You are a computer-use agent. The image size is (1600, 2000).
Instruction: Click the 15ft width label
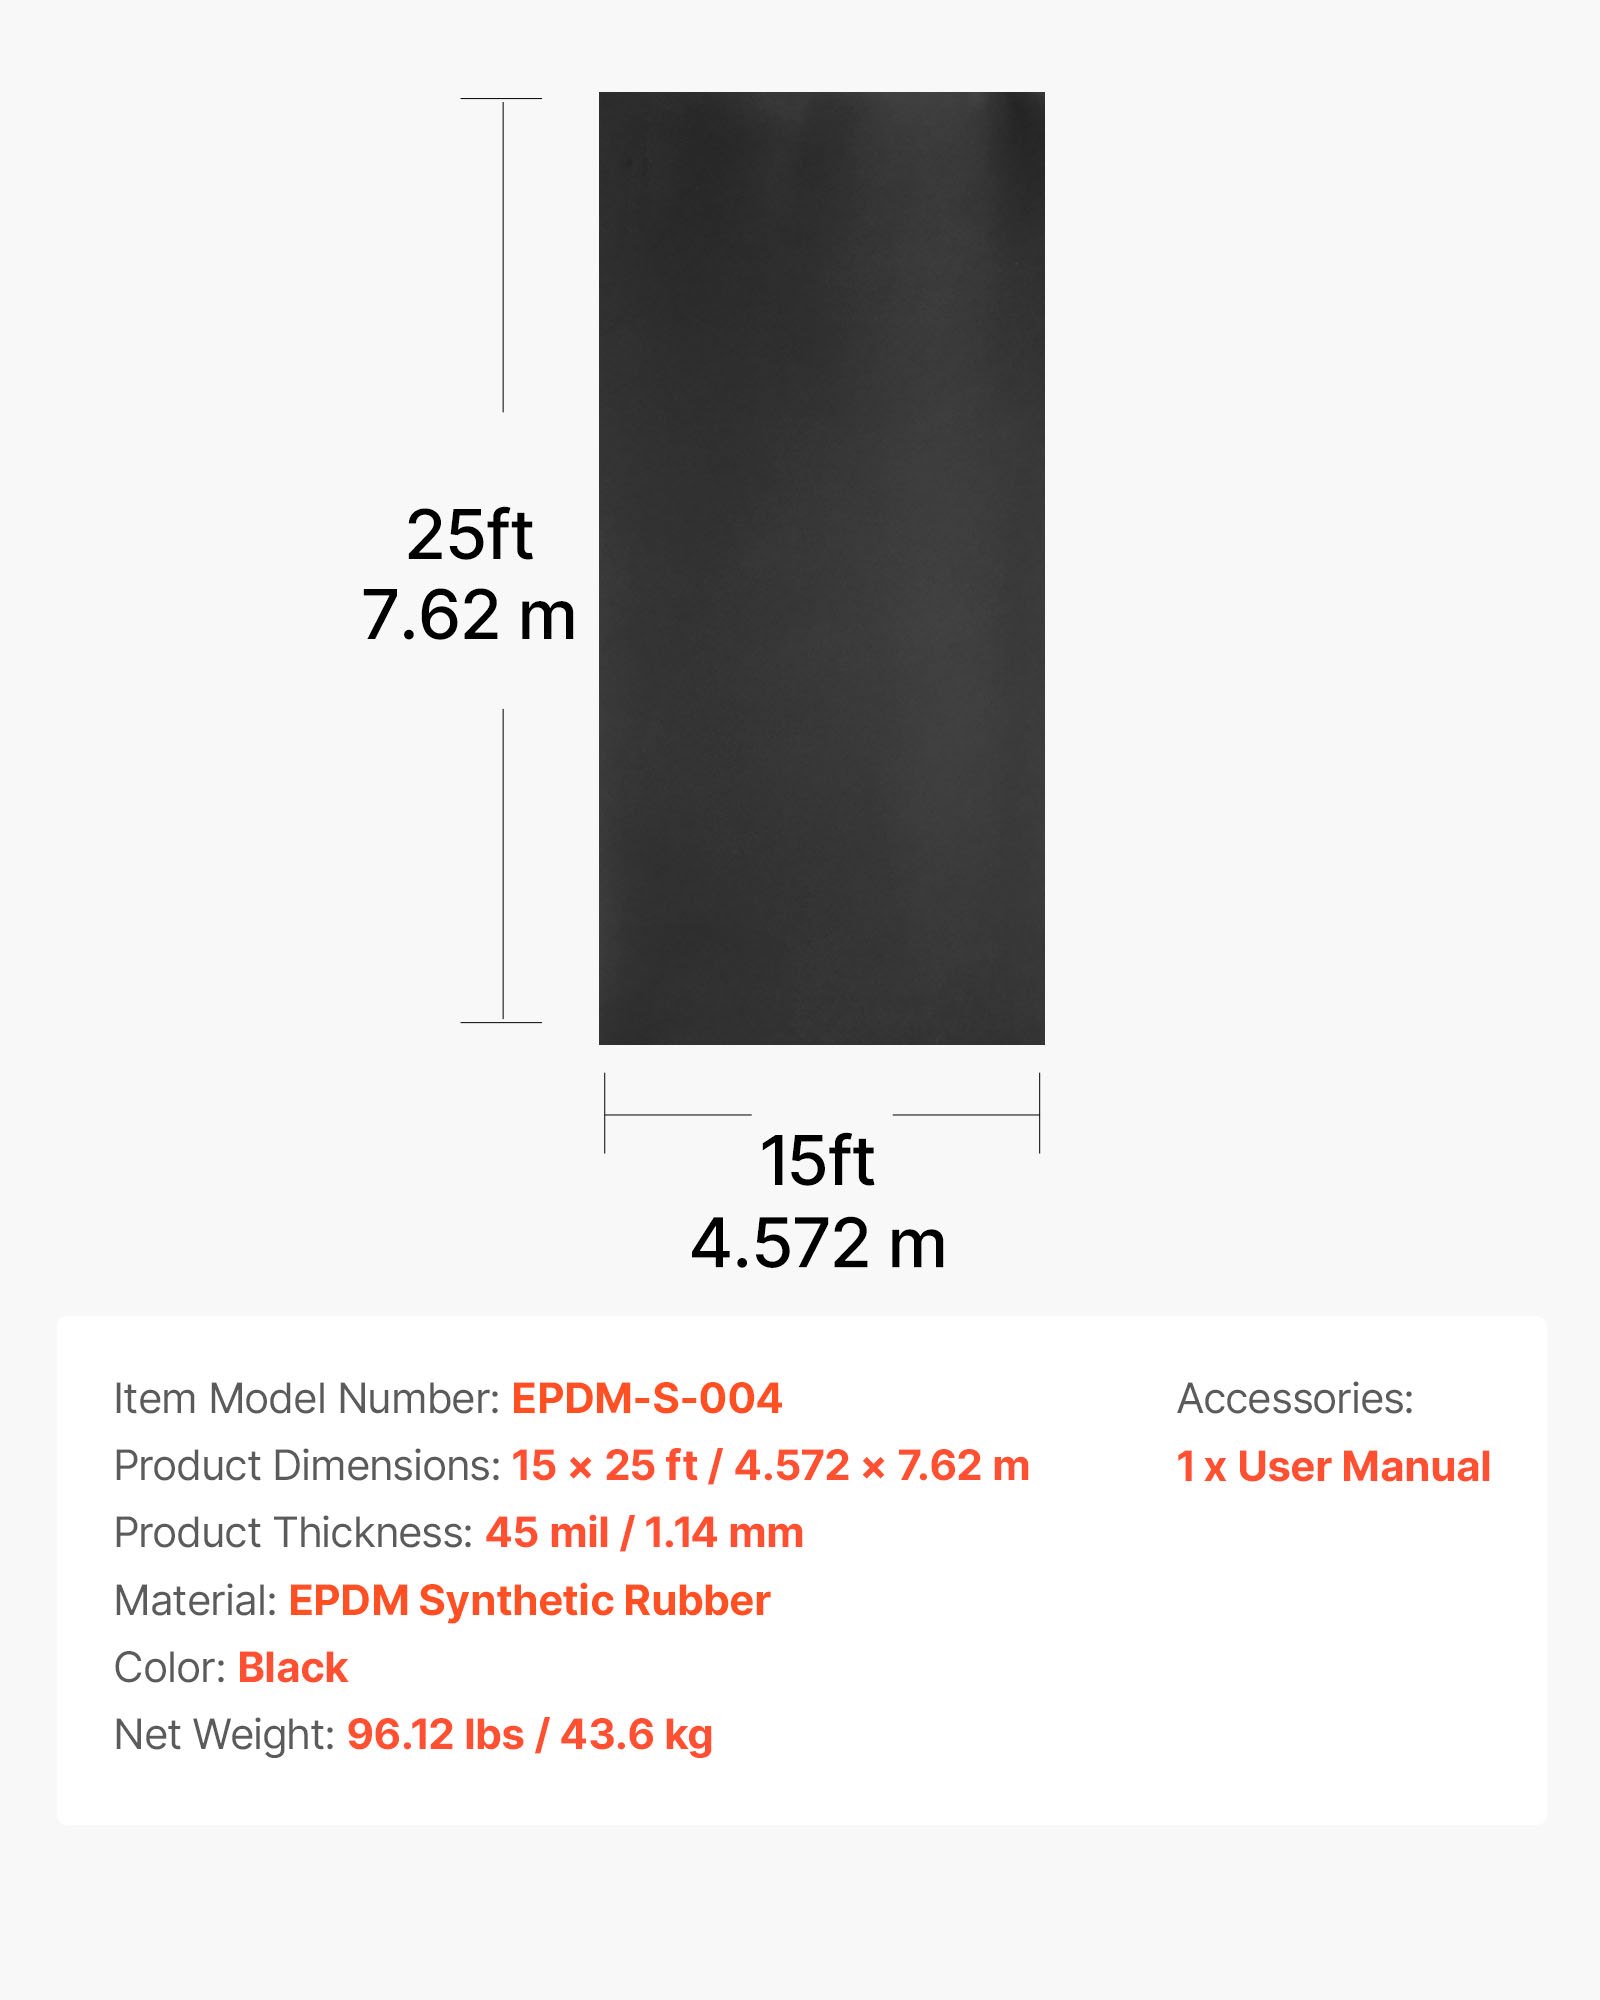pyautogui.click(x=817, y=1161)
